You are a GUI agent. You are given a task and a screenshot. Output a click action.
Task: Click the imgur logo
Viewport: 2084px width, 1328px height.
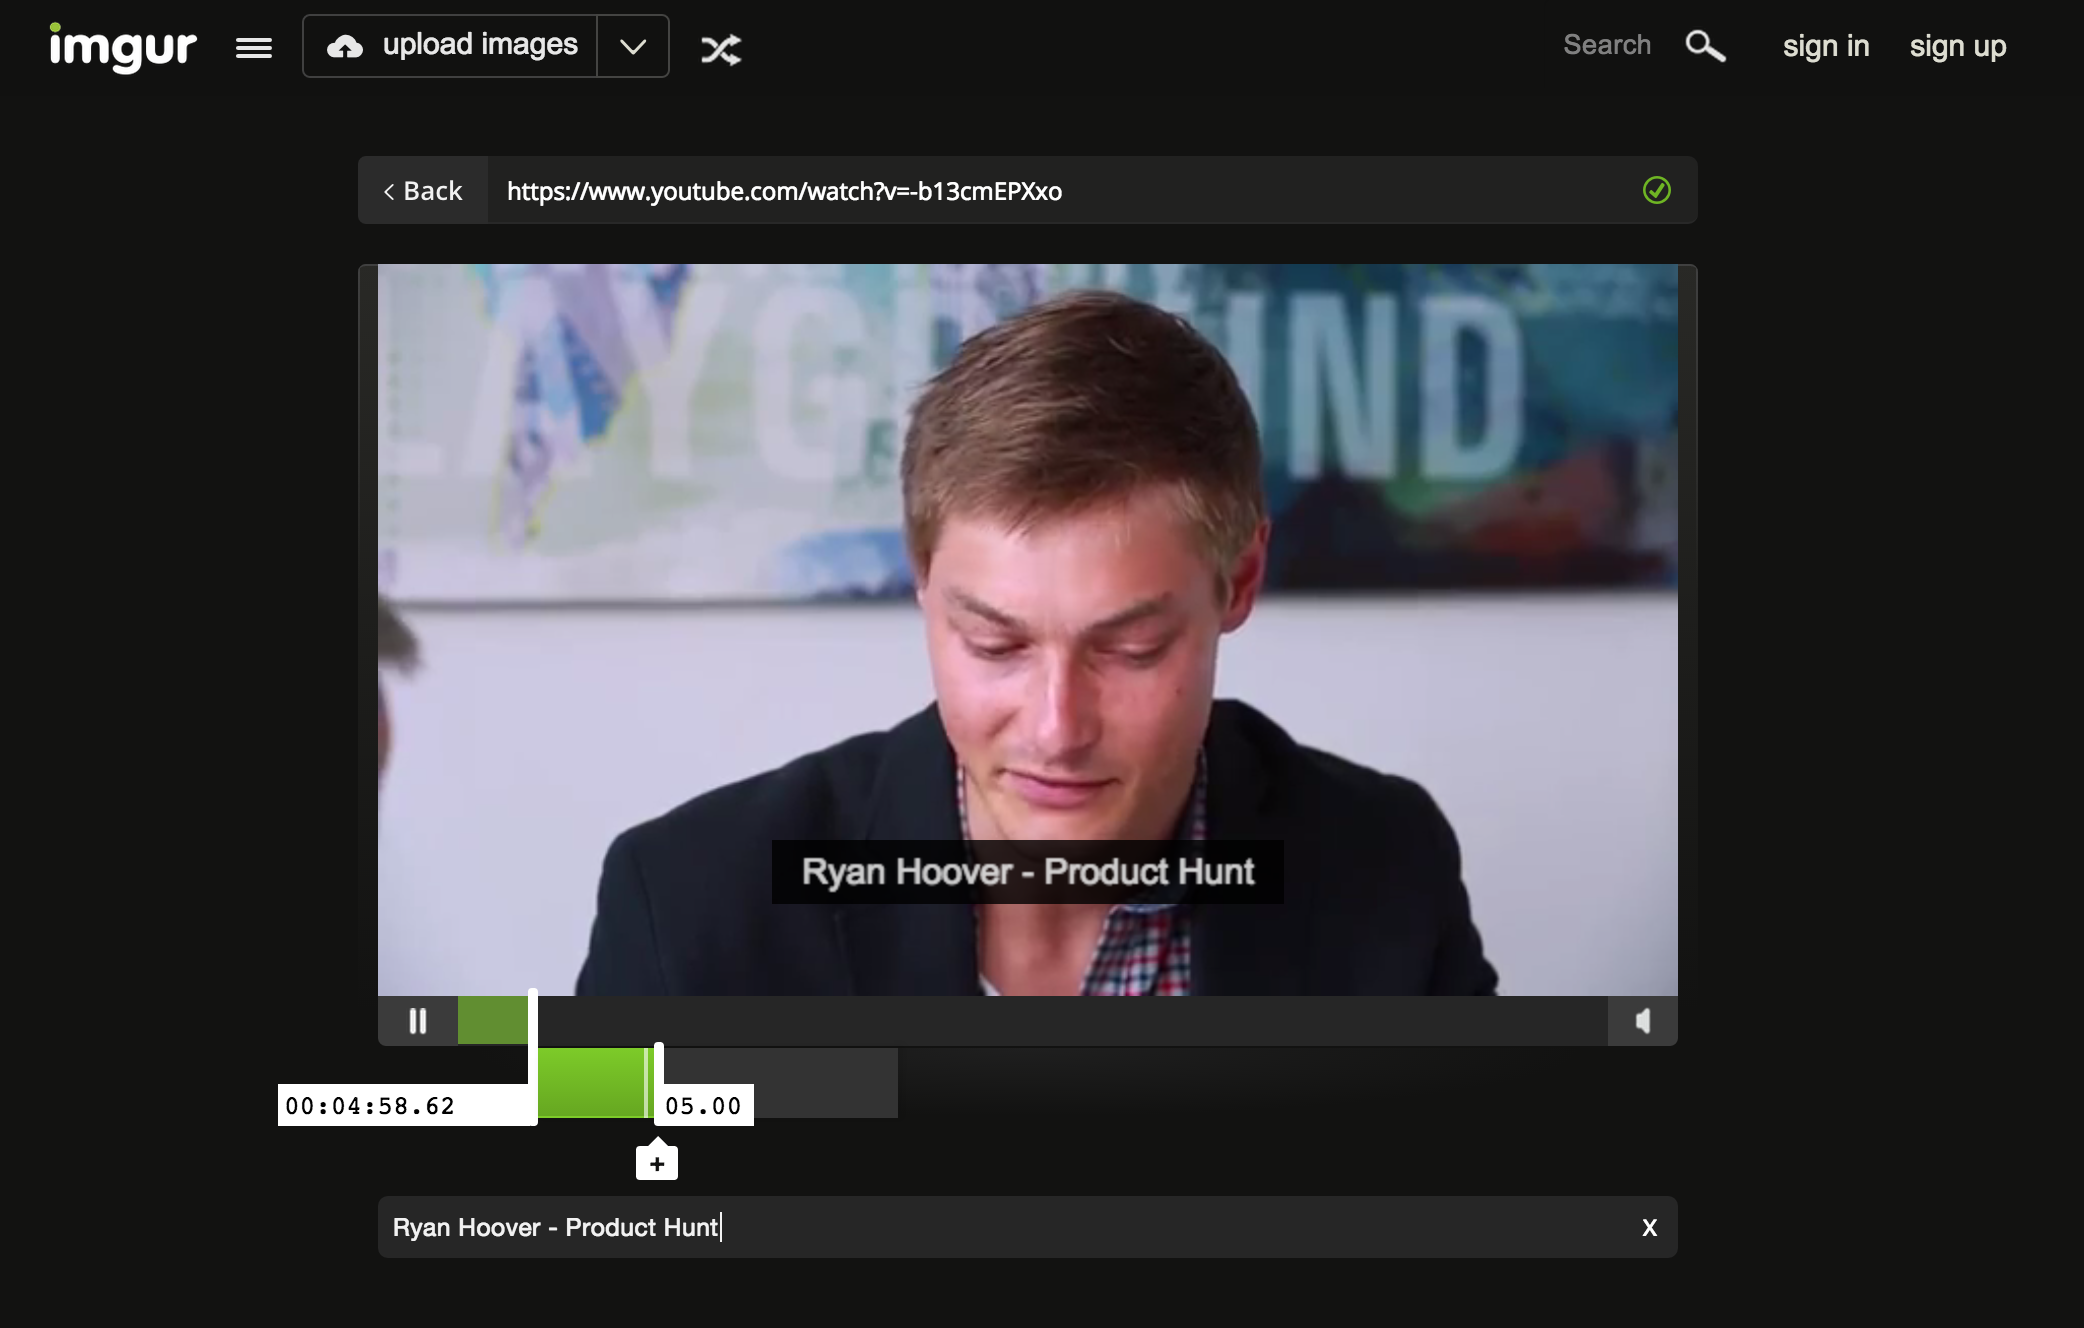(x=122, y=47)
